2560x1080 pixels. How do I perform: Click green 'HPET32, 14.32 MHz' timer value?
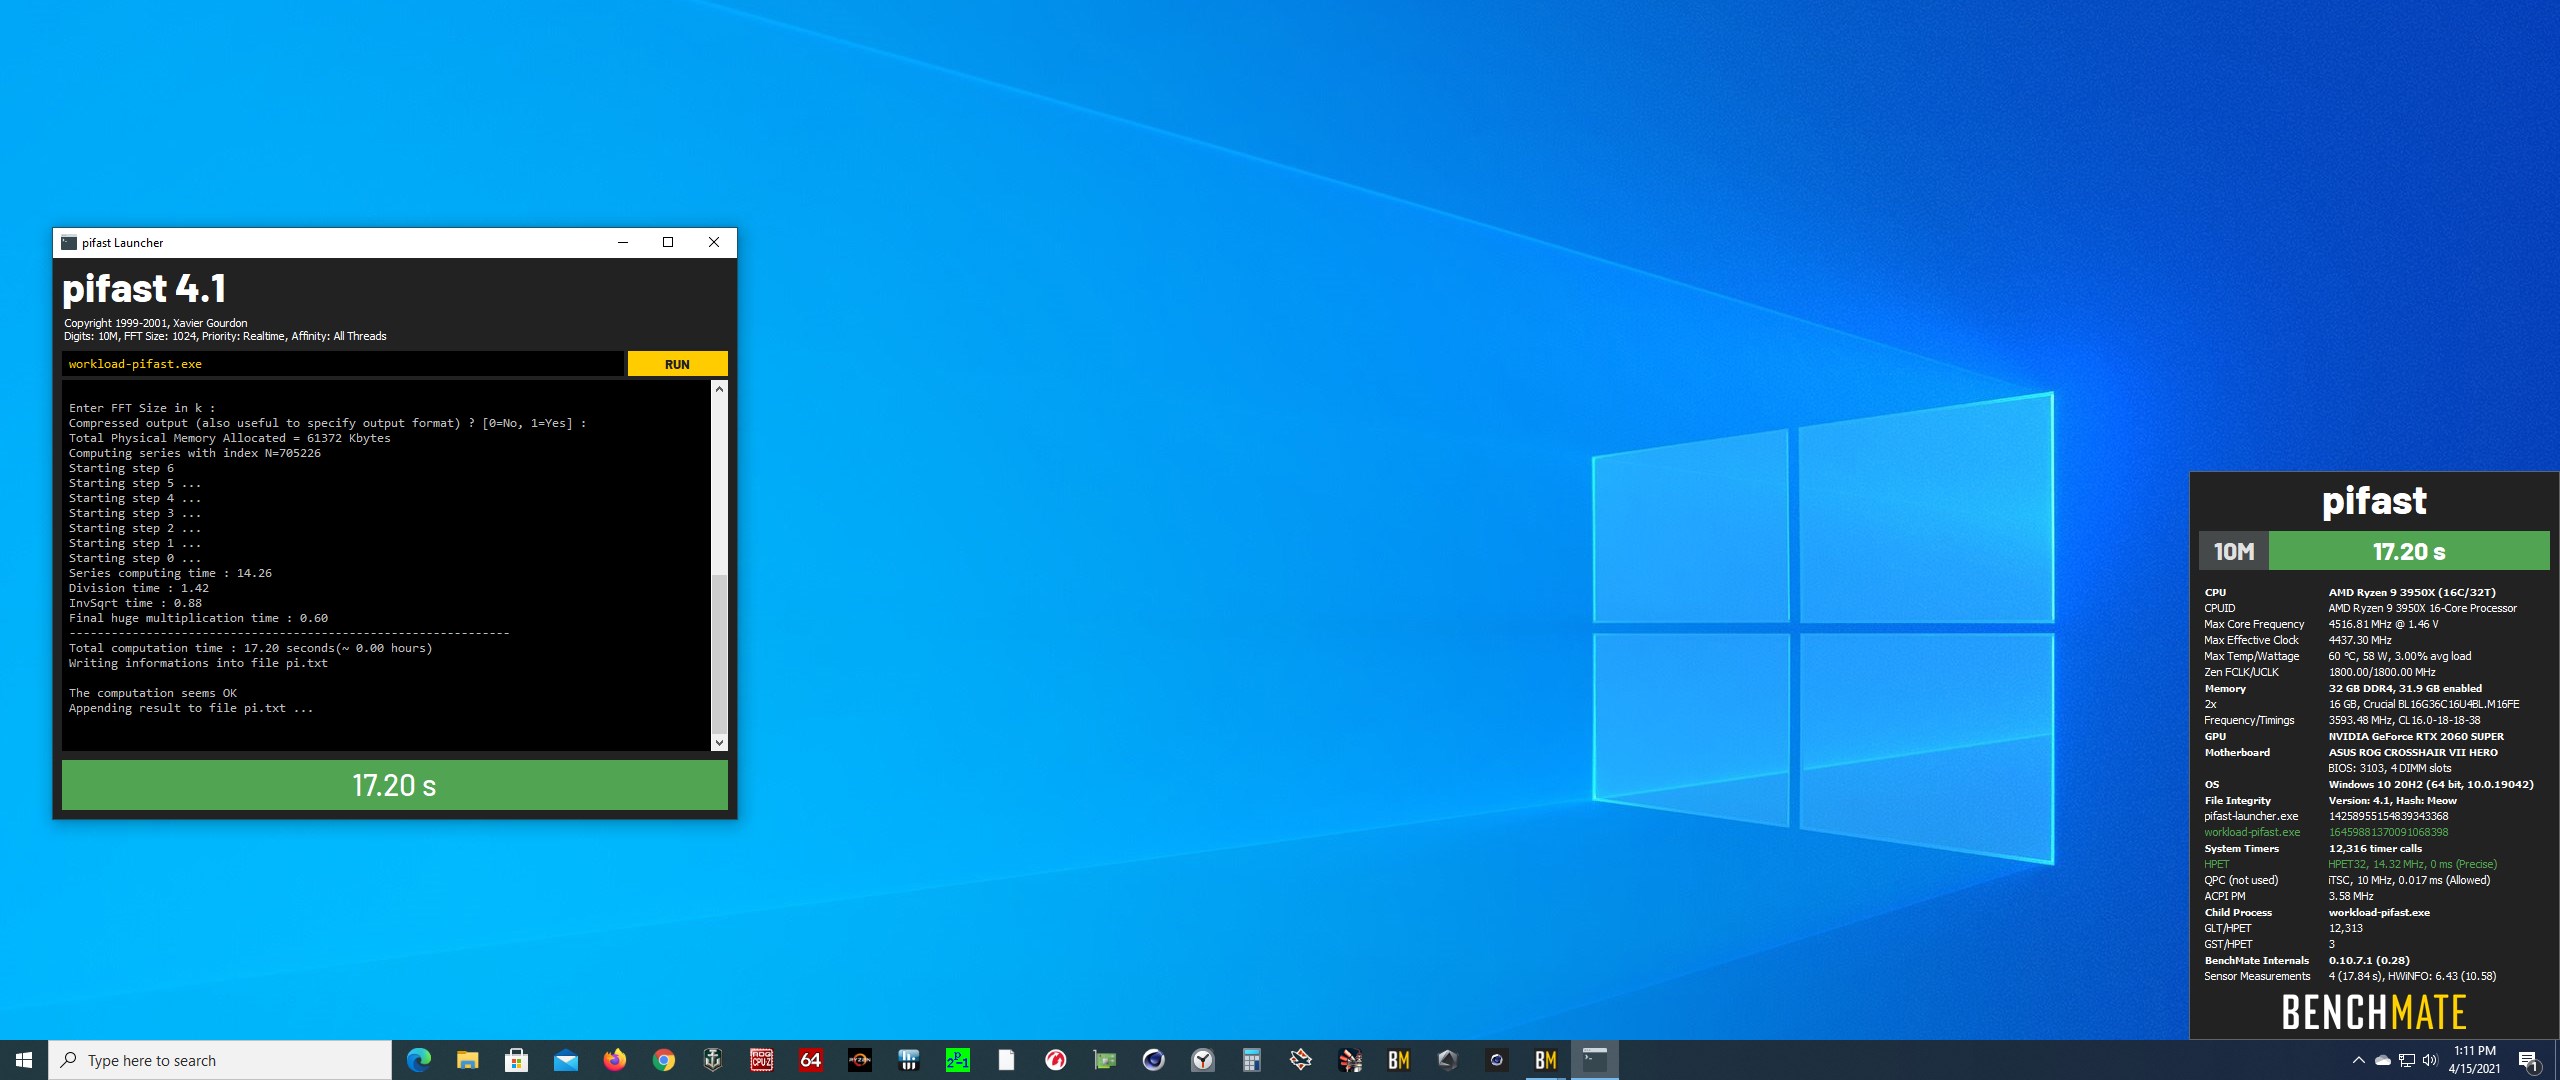click(2412, 864)
